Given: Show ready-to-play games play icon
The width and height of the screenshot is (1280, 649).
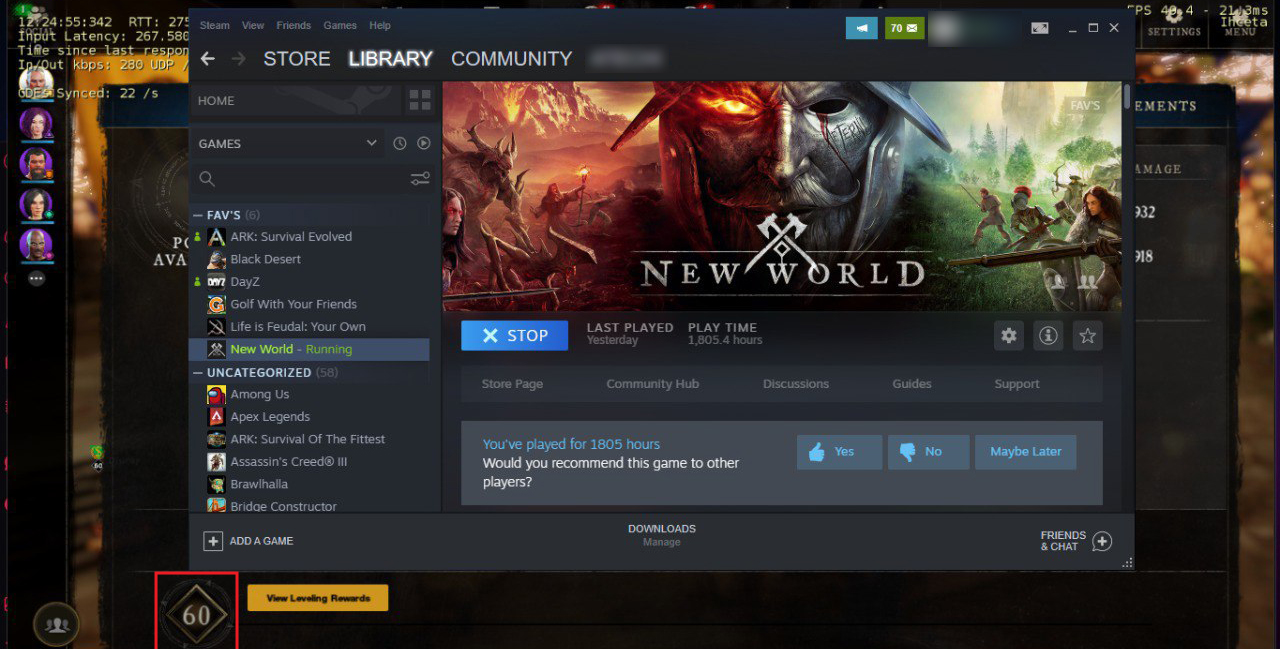Looking at the screenshot, I should click(x=424, y=143).
